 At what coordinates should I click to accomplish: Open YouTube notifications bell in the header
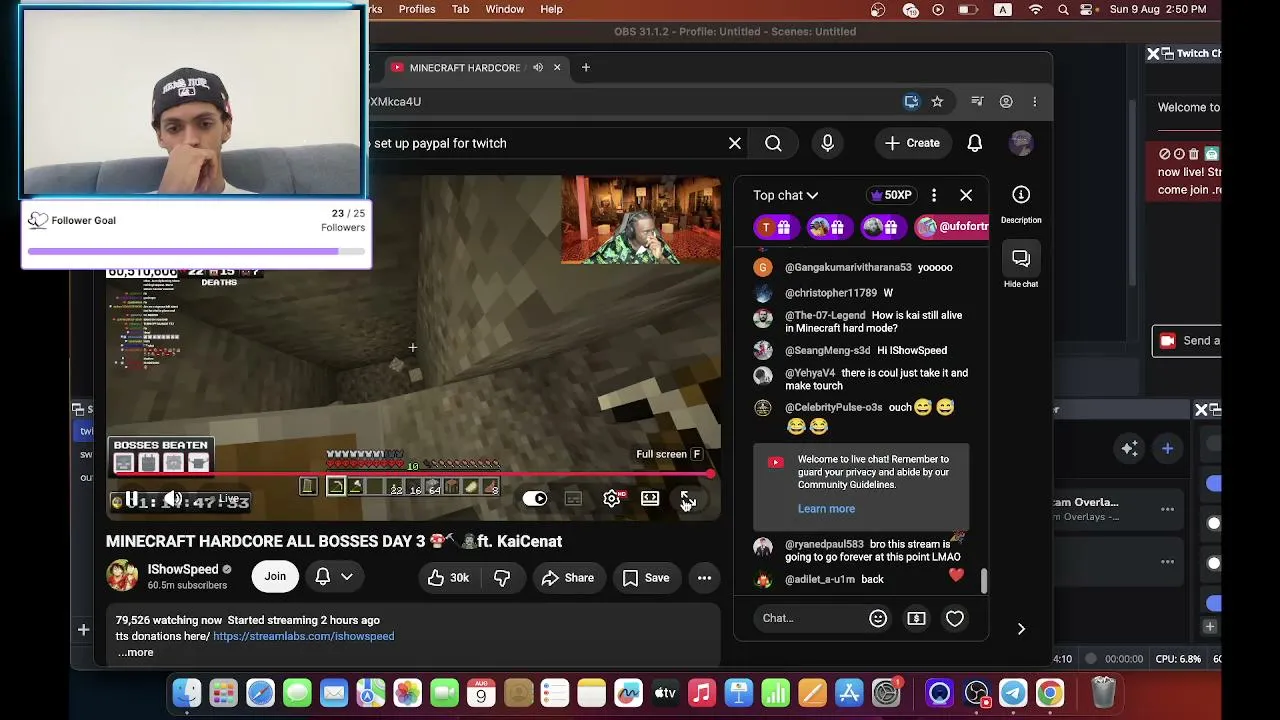point(975,143)
